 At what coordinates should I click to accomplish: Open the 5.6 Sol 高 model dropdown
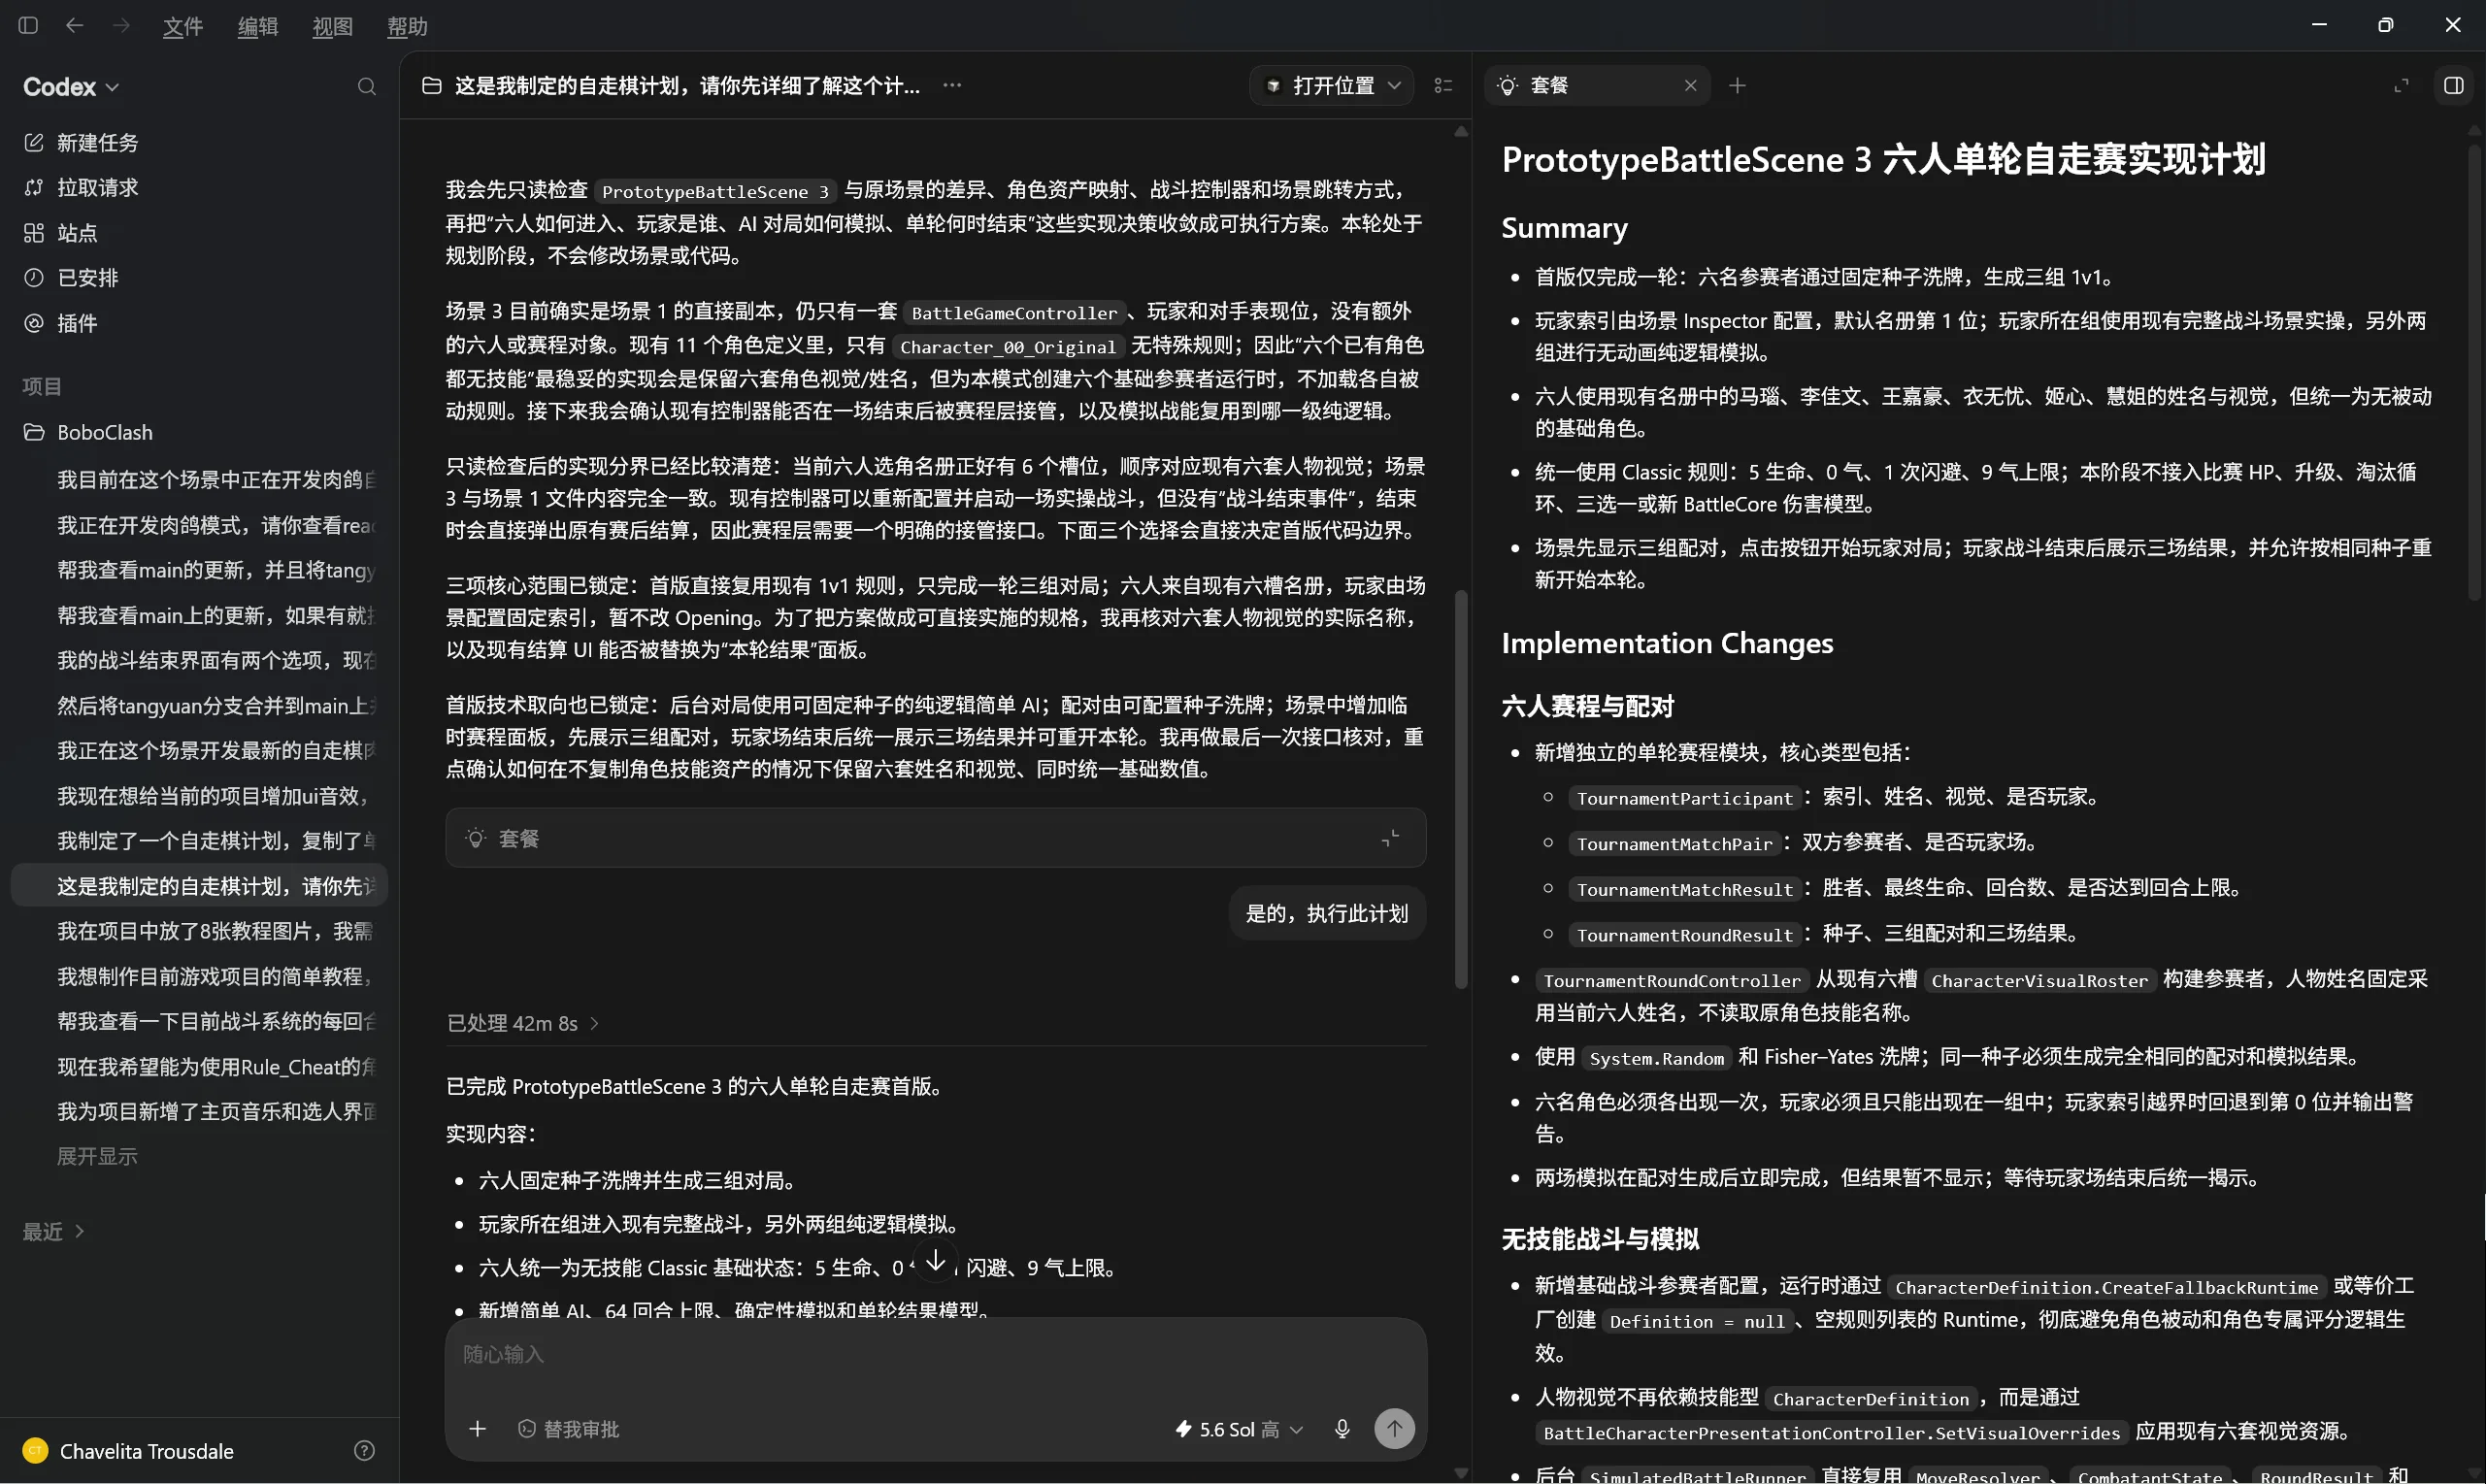click(x=1239, y=1429)
